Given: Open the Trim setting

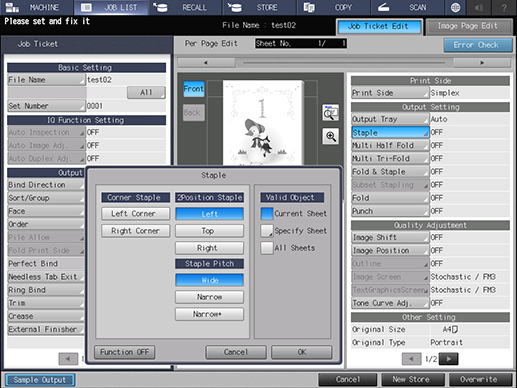Looking at the screenshot, I should click(46, 303).
